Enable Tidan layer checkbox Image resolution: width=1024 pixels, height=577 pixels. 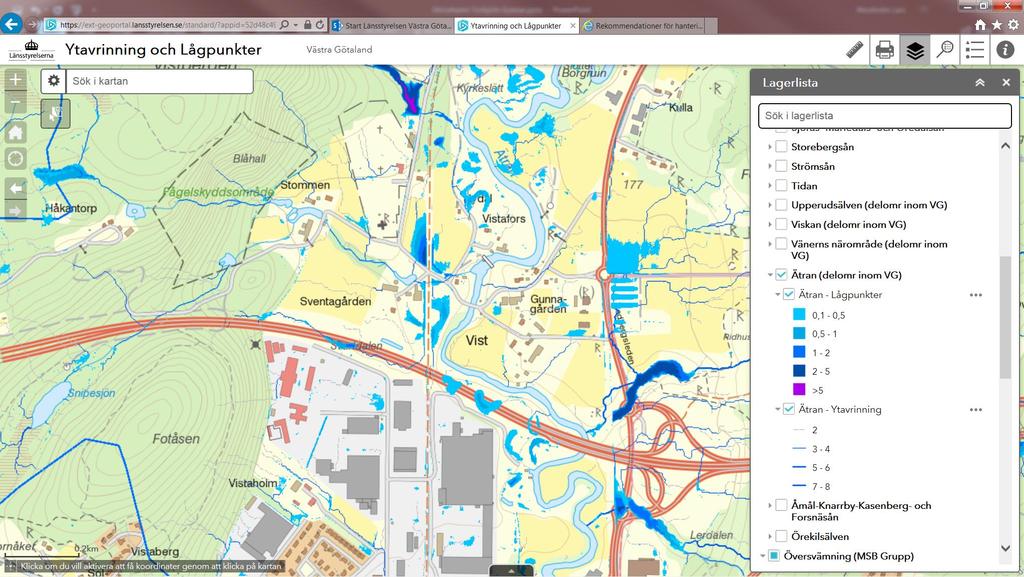click(781, 185)
